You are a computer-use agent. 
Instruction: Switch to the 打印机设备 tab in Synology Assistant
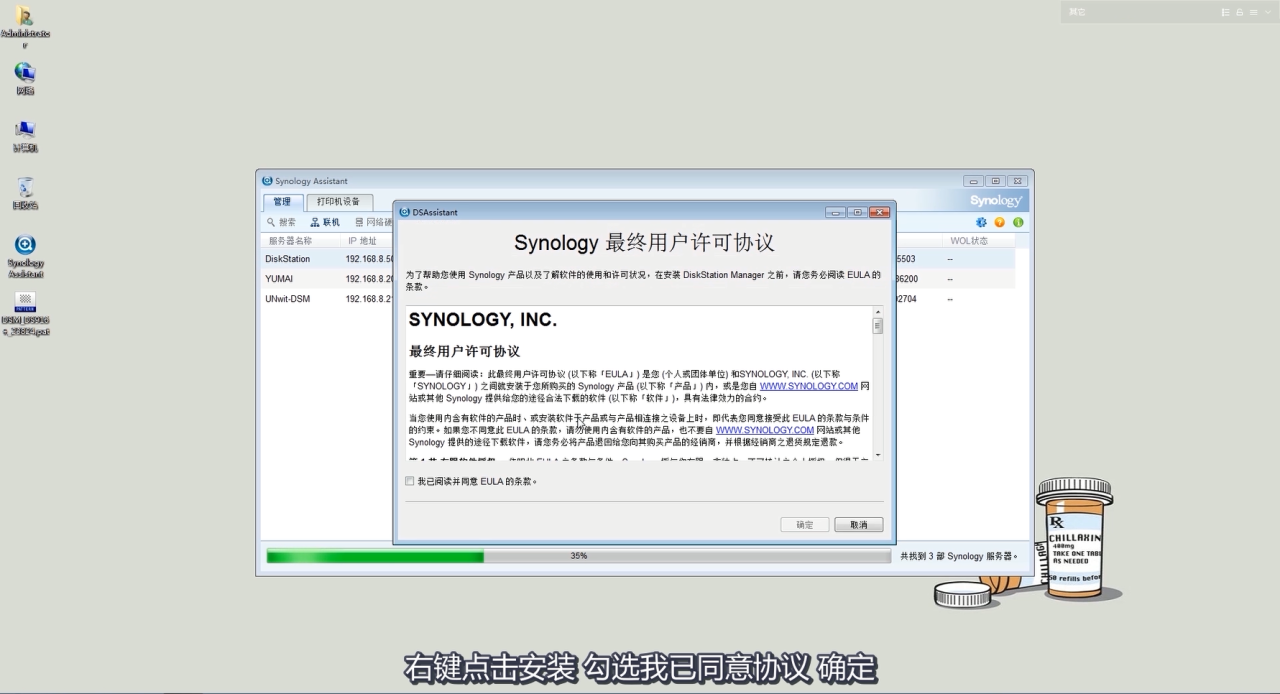[x=339, y=202]
